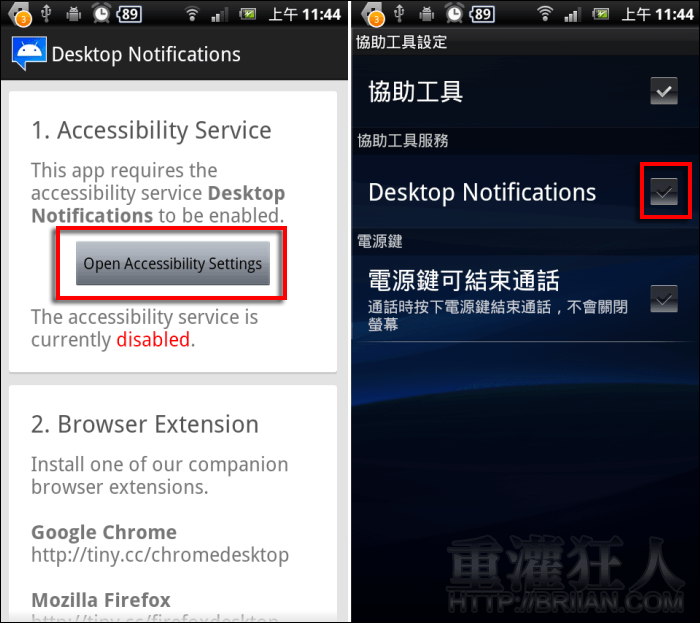Tap Wi-Fi signal icon in left status bar
This screenshot has width=700, height=623.
[192, 14]
